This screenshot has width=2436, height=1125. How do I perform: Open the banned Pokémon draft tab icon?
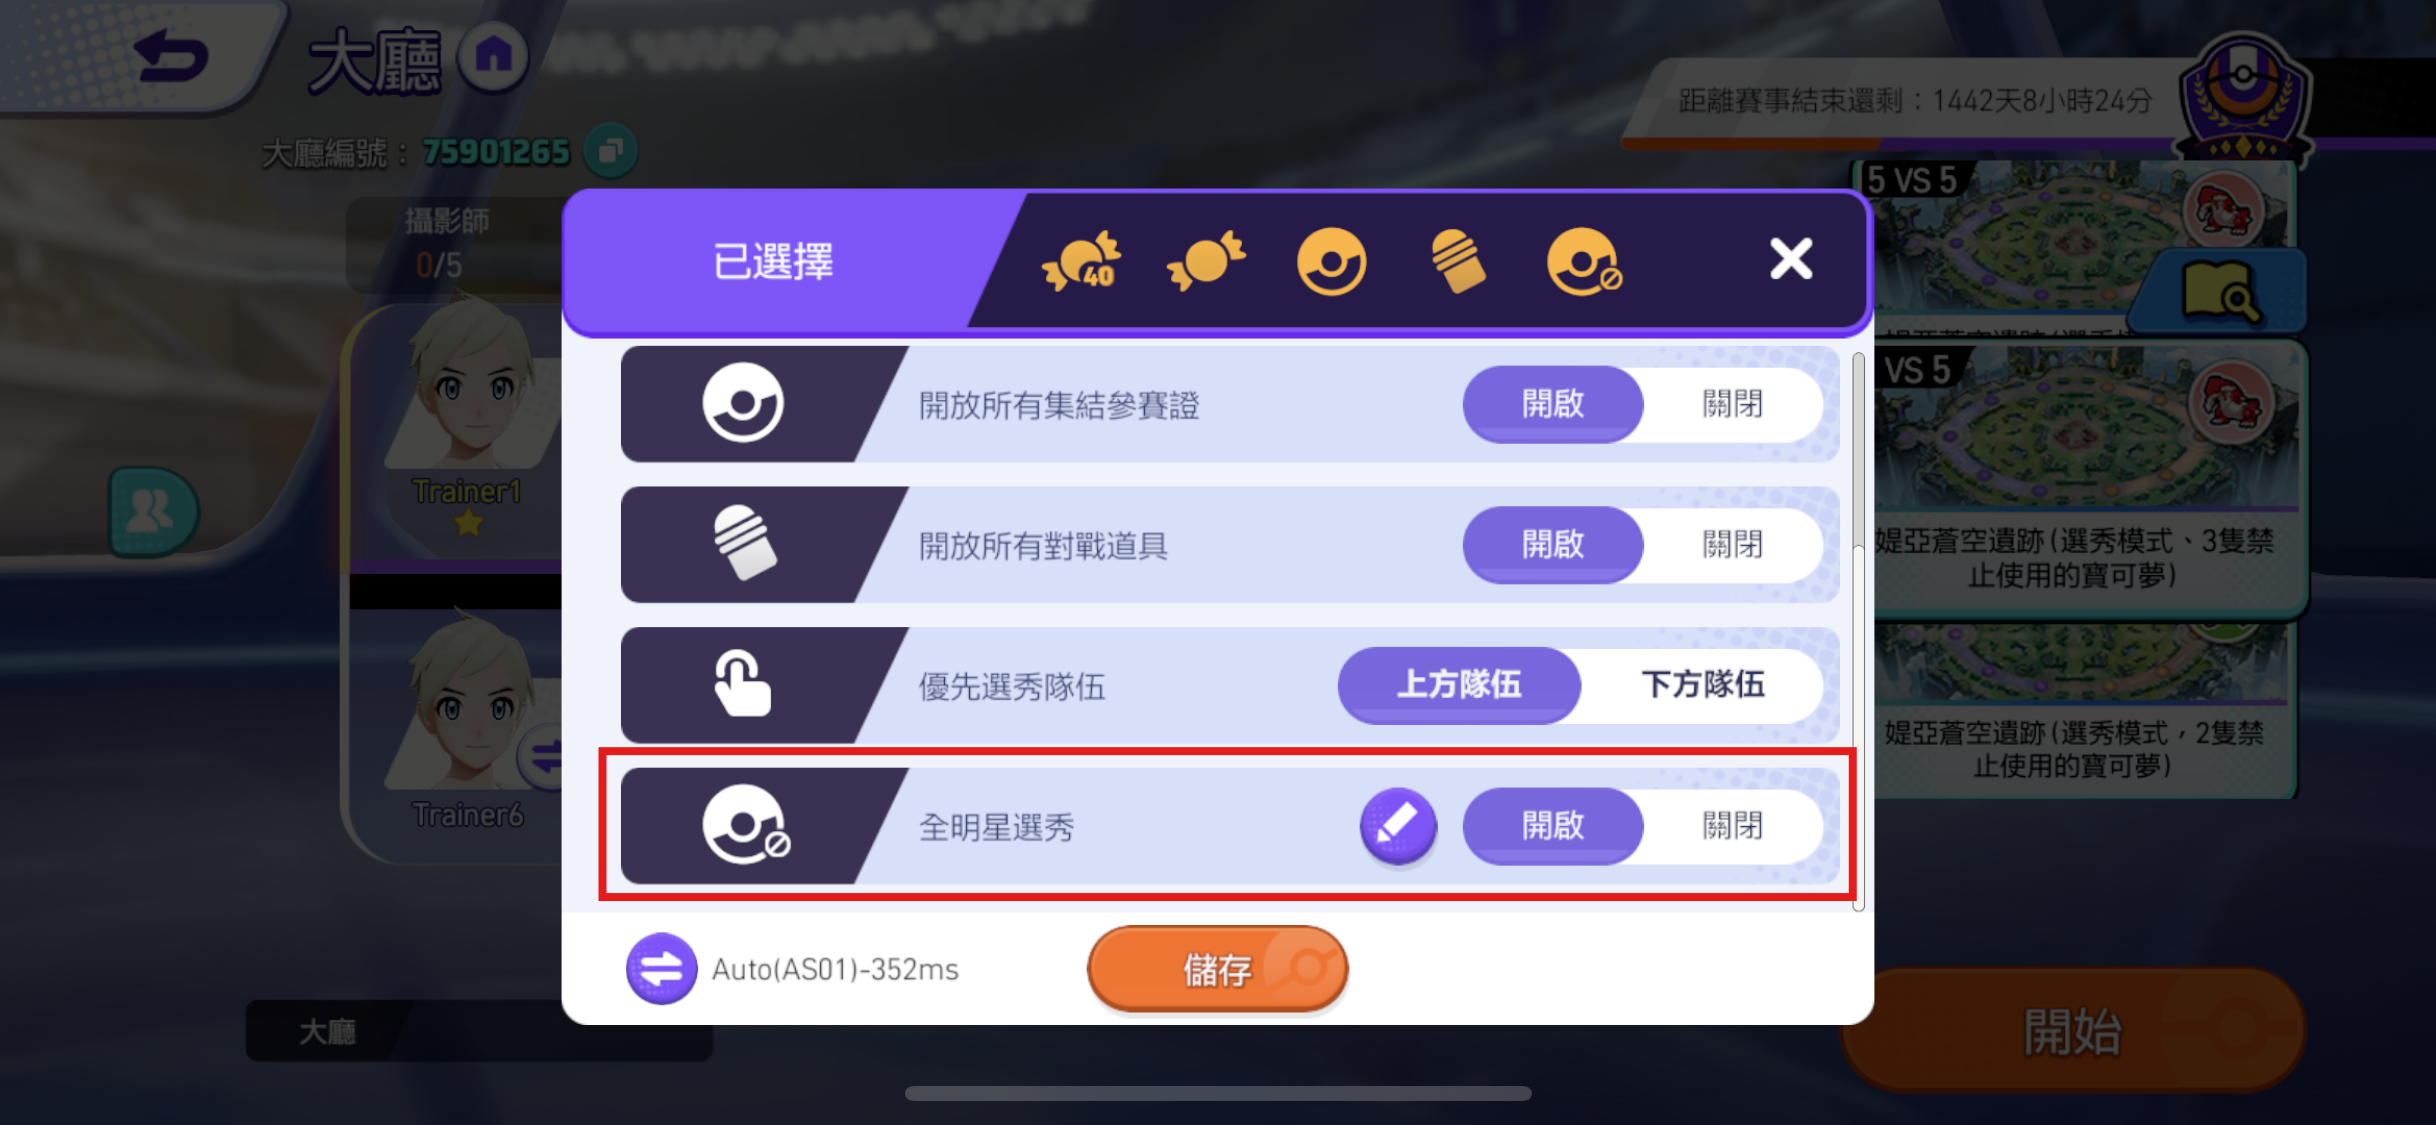[x=1584, y=262]
